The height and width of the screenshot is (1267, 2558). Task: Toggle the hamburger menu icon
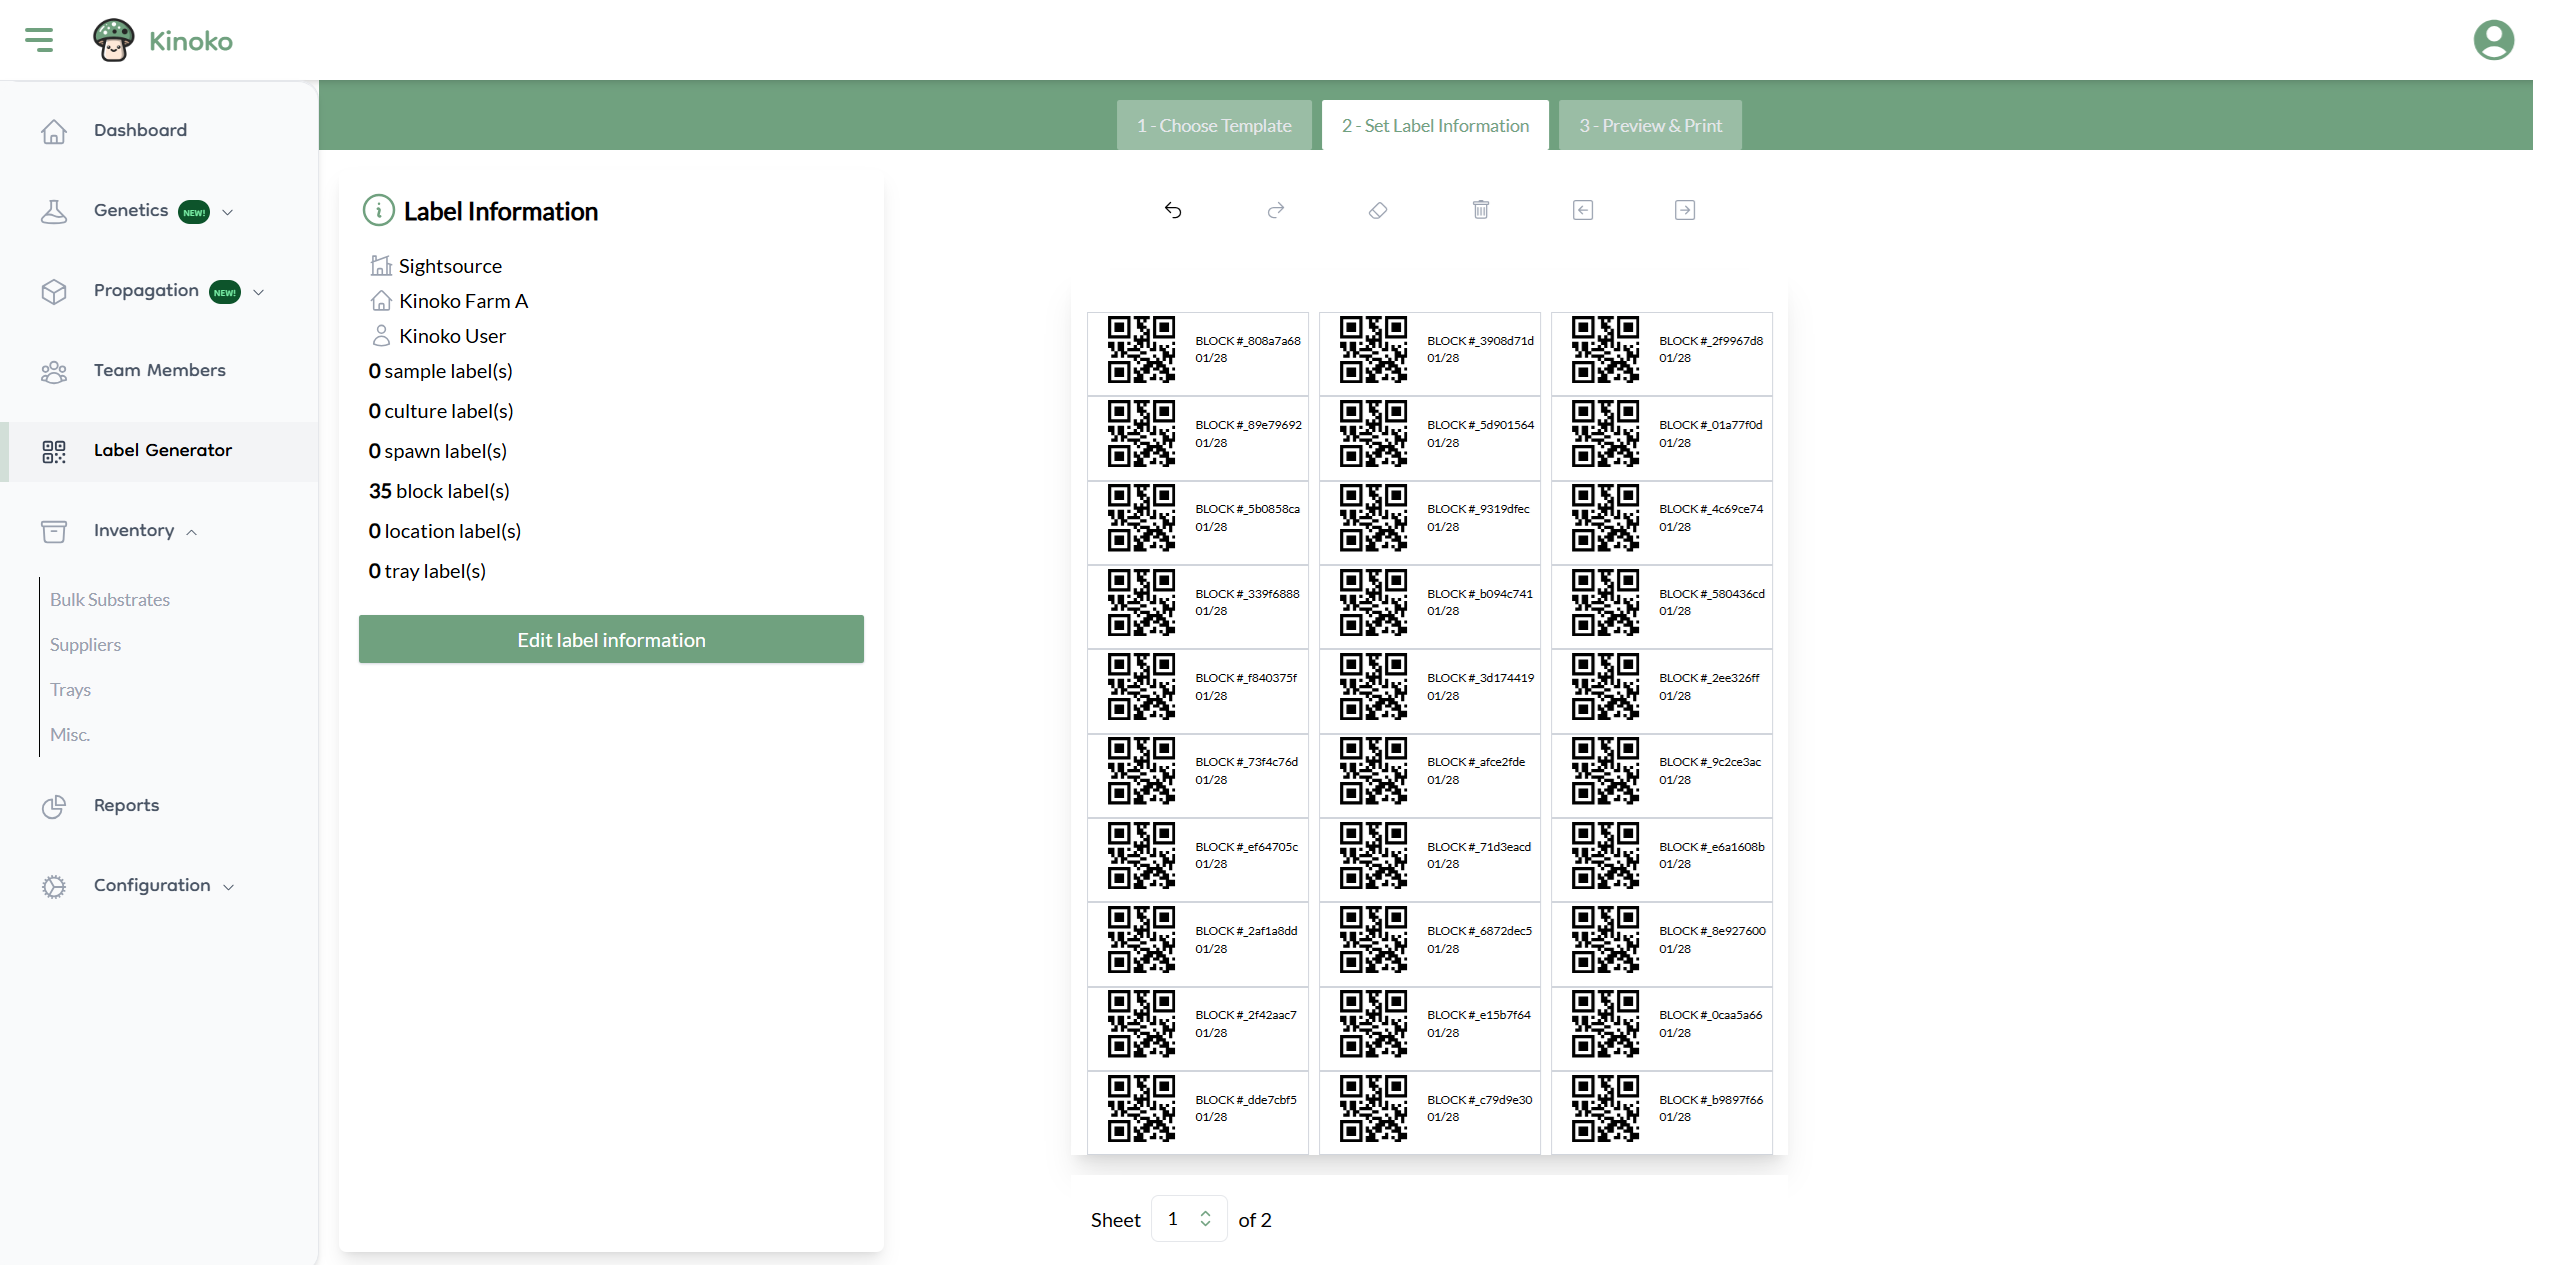(x=39, y=40)
